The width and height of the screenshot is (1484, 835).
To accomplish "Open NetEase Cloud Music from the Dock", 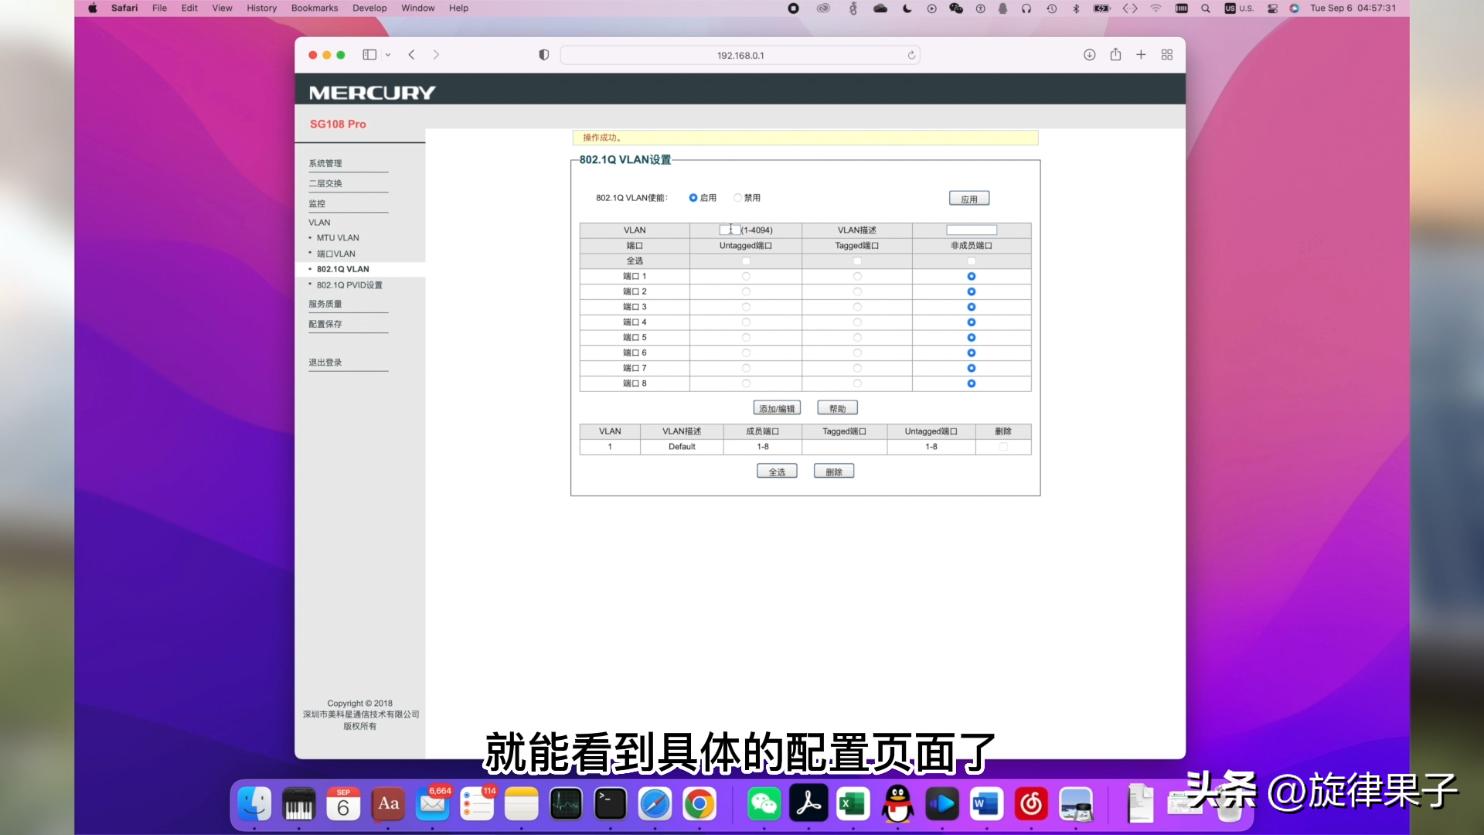I will pyautogui.click(x=1029, y=803).
